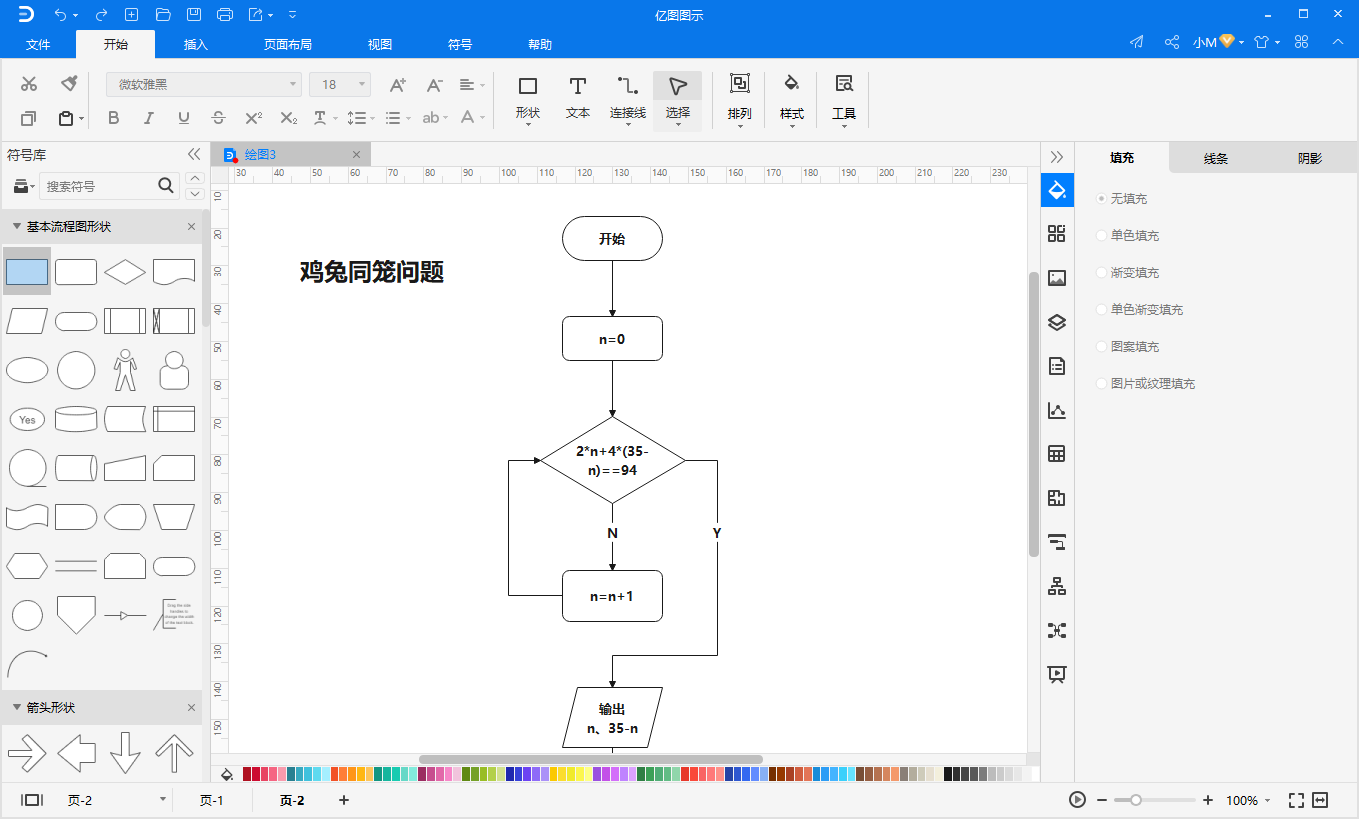Screen dimensions: 1359x819
Task: Activate the Select pointer tool
Action: coord(678,100)
